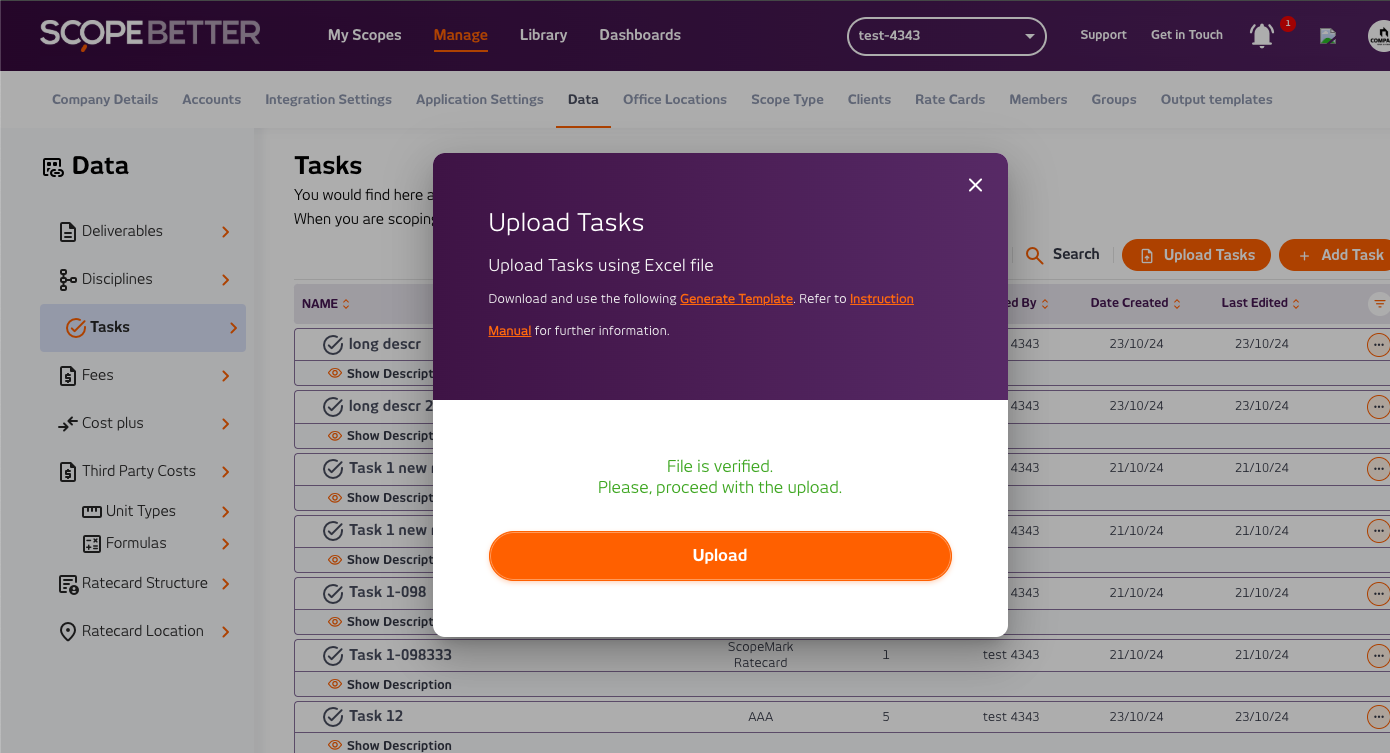Click the Ratecard Location pin icon

(68, 632)
